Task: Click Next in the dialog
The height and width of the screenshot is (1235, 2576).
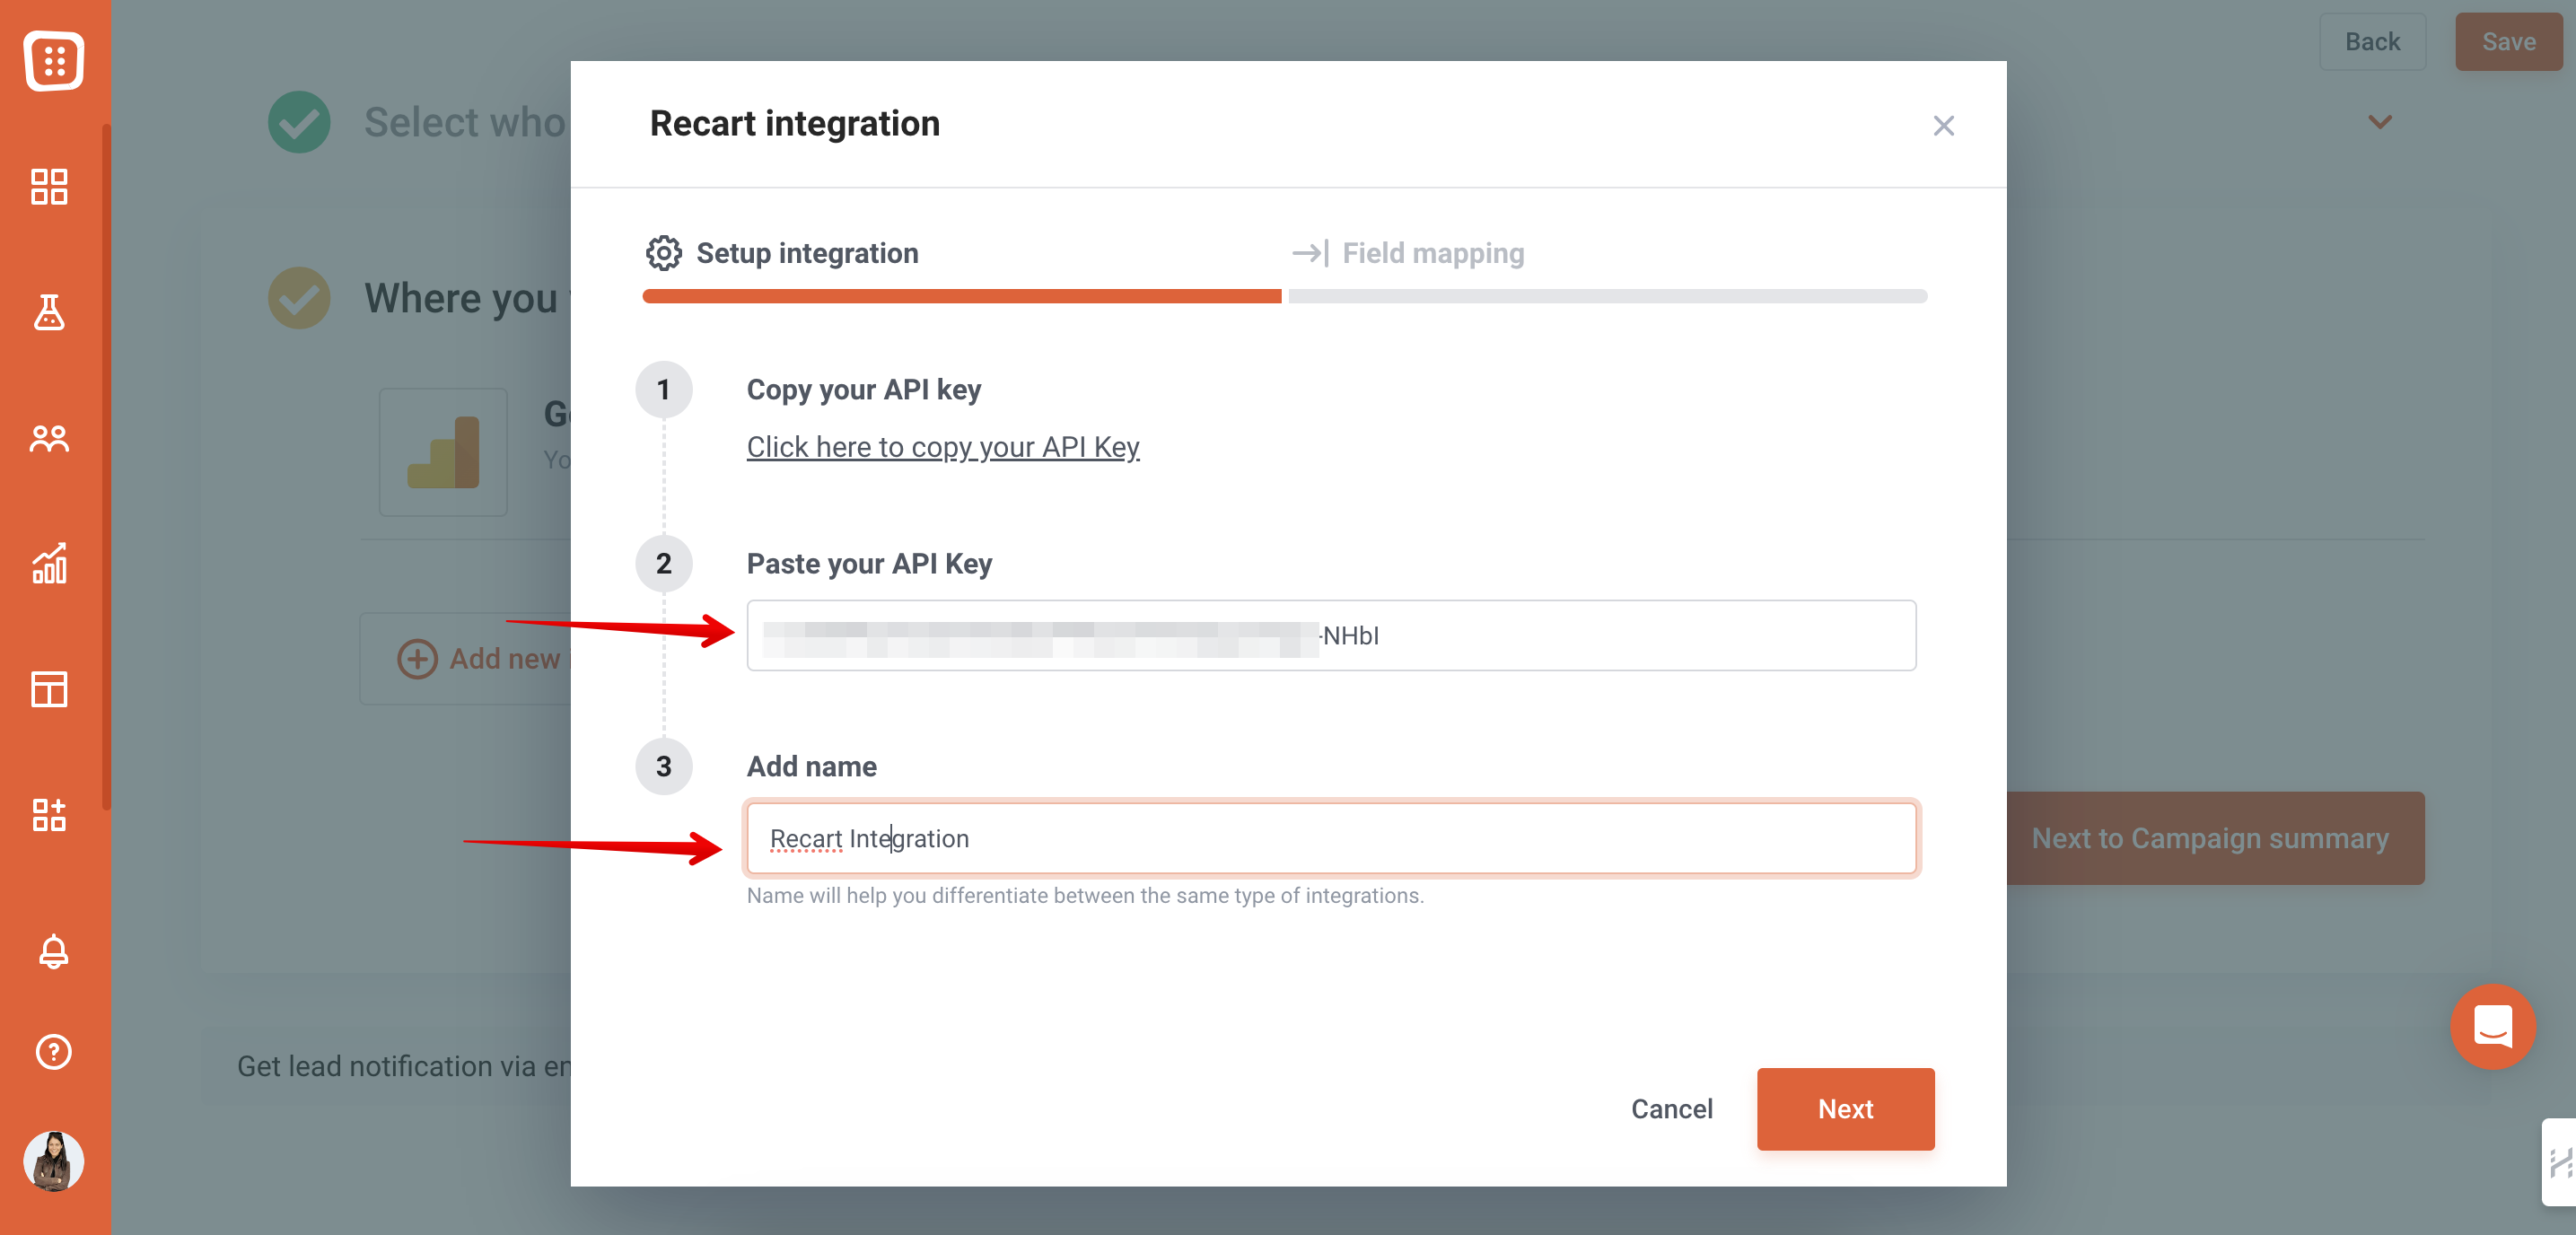Action: coord(1844,1108)
